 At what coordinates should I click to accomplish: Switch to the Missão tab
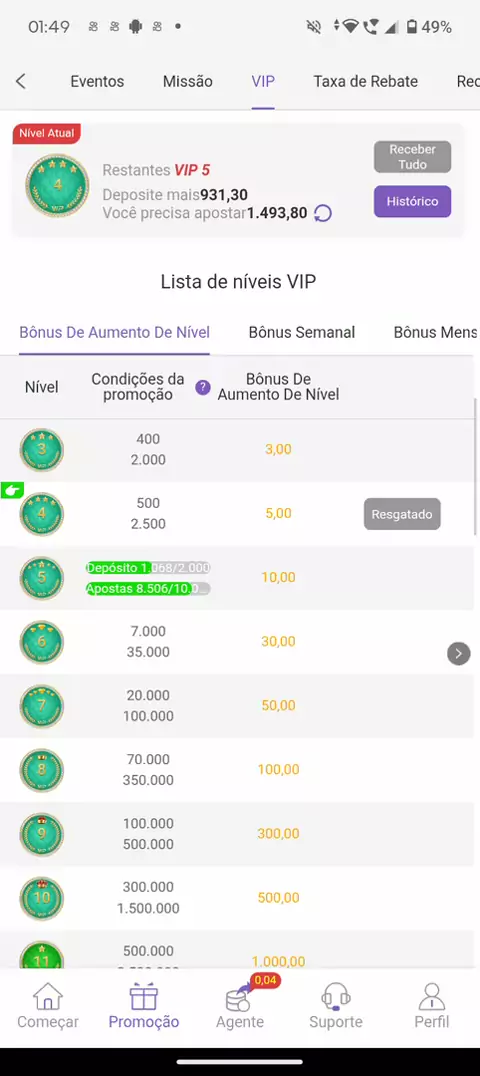point(187,82)
